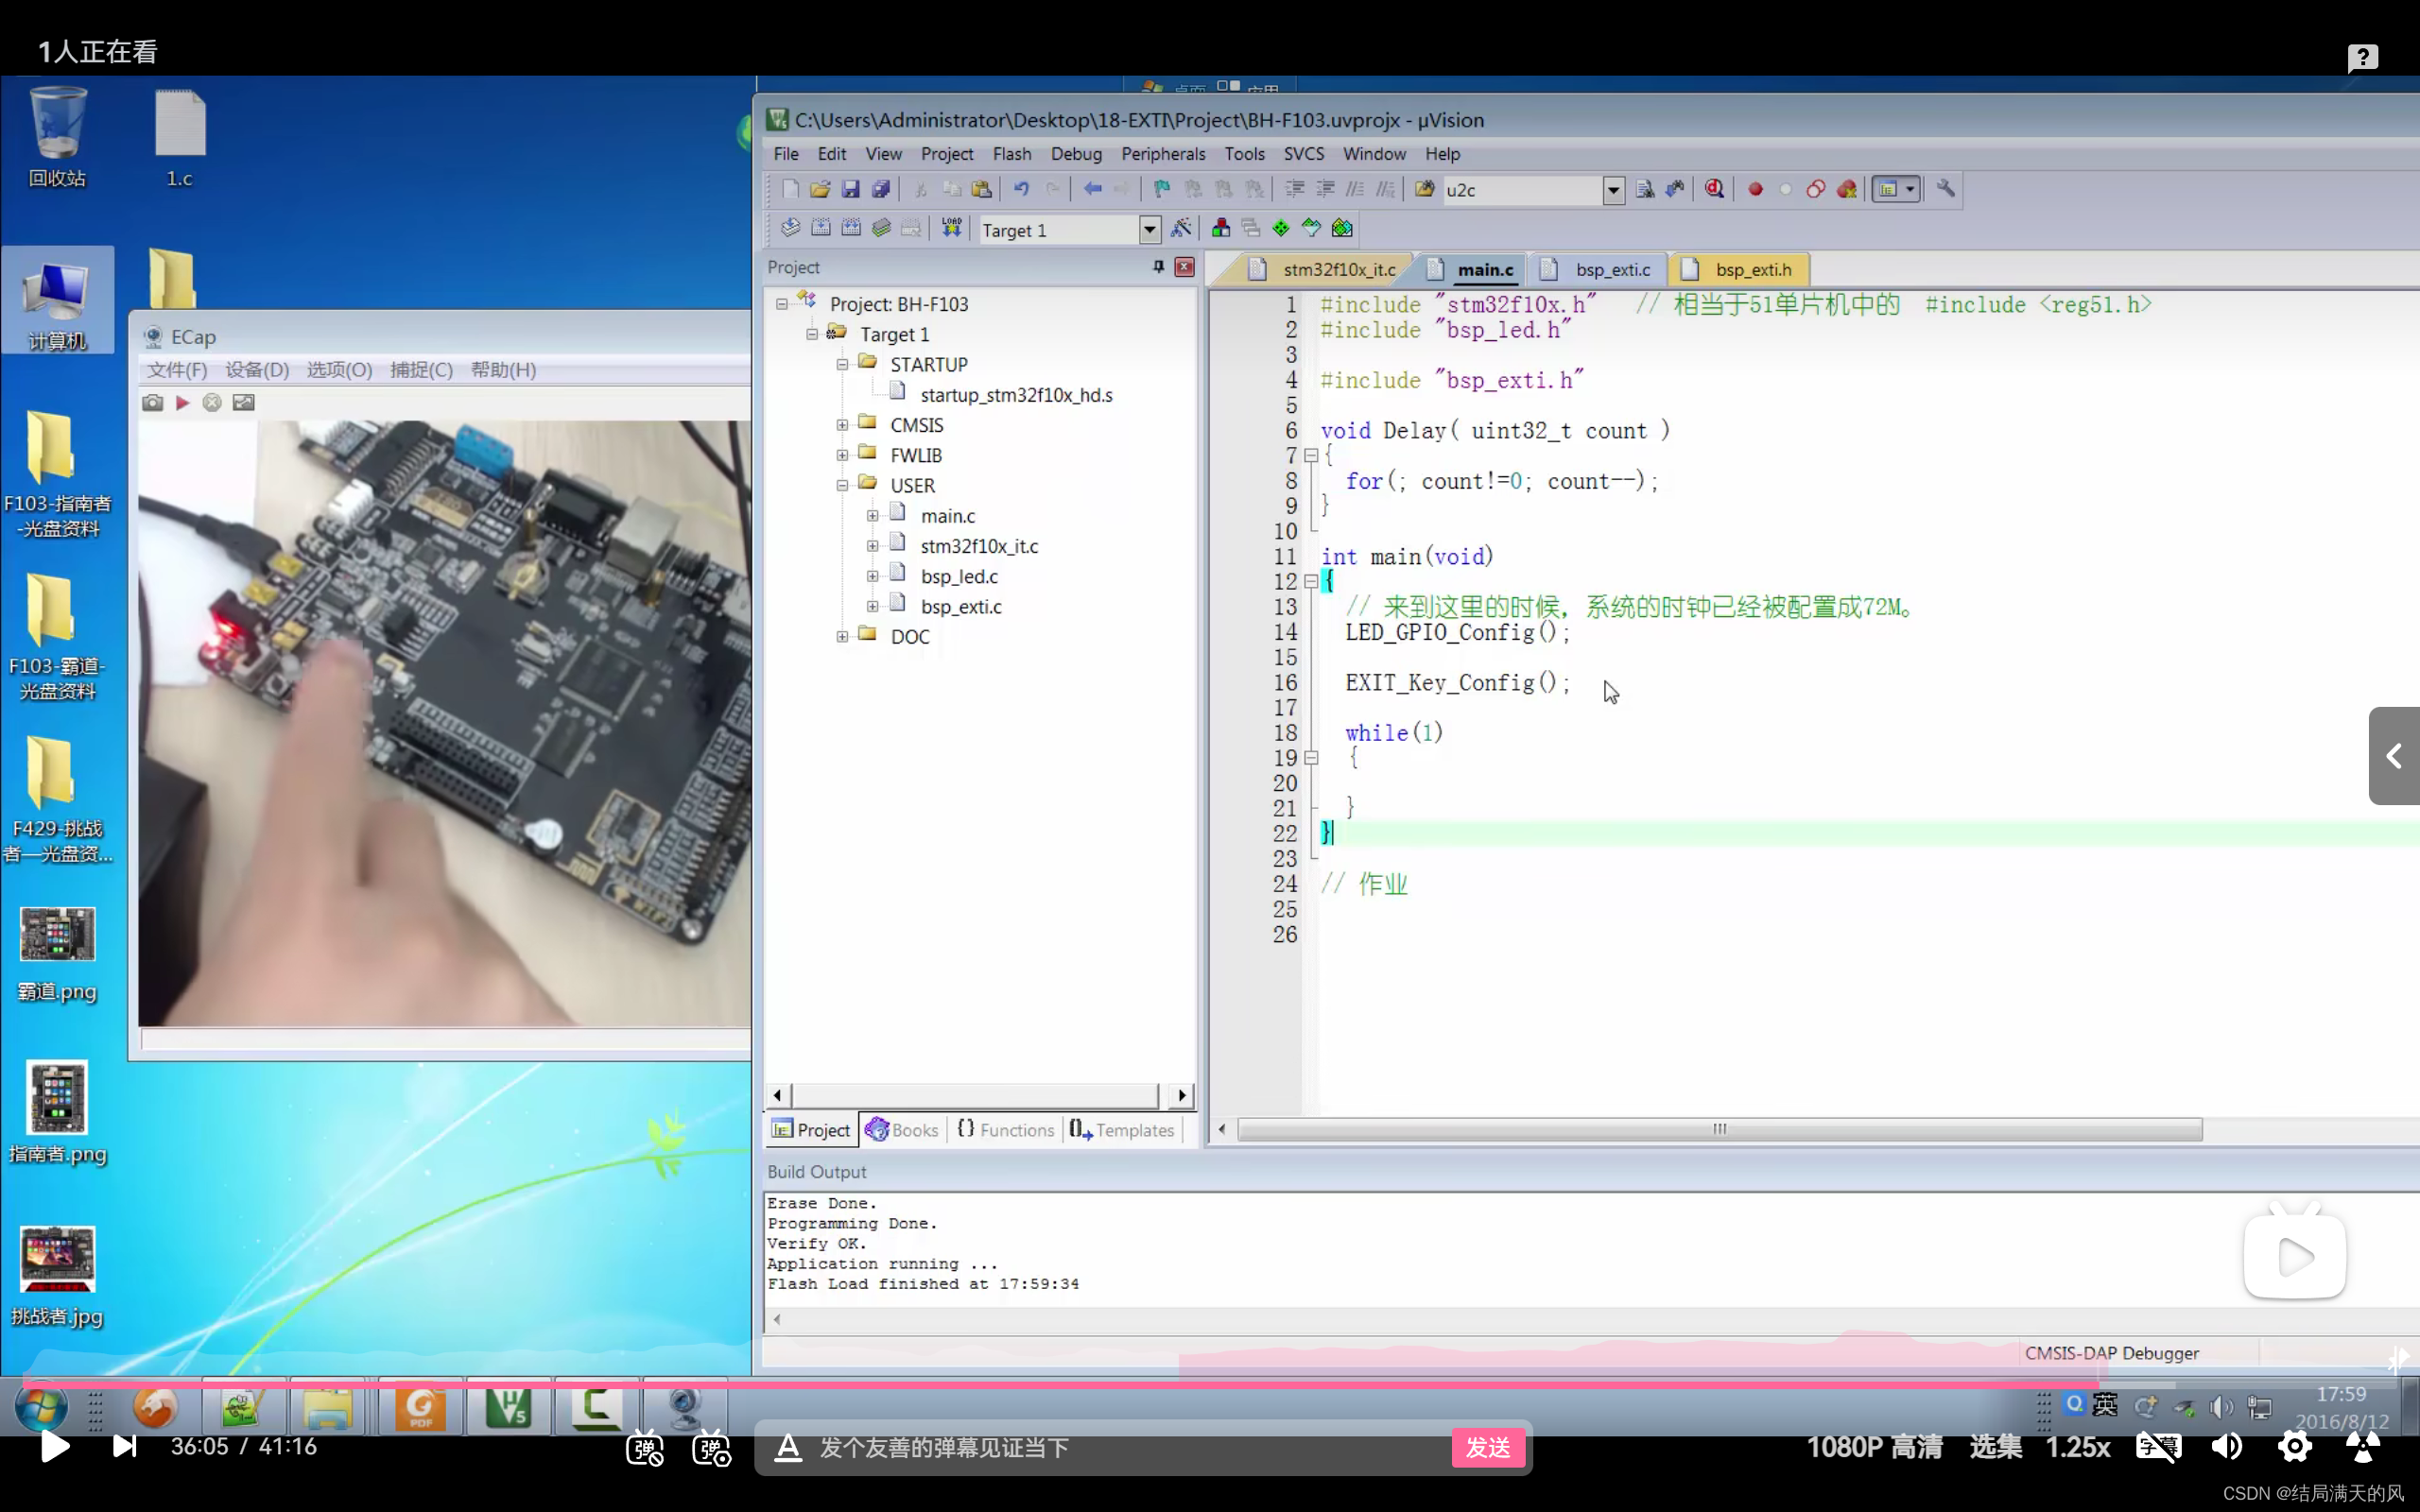The width and height of the screenshot is (2420, 1512).
Task: Toggle bookmark with the flag icon
Action: (1161, 189)
